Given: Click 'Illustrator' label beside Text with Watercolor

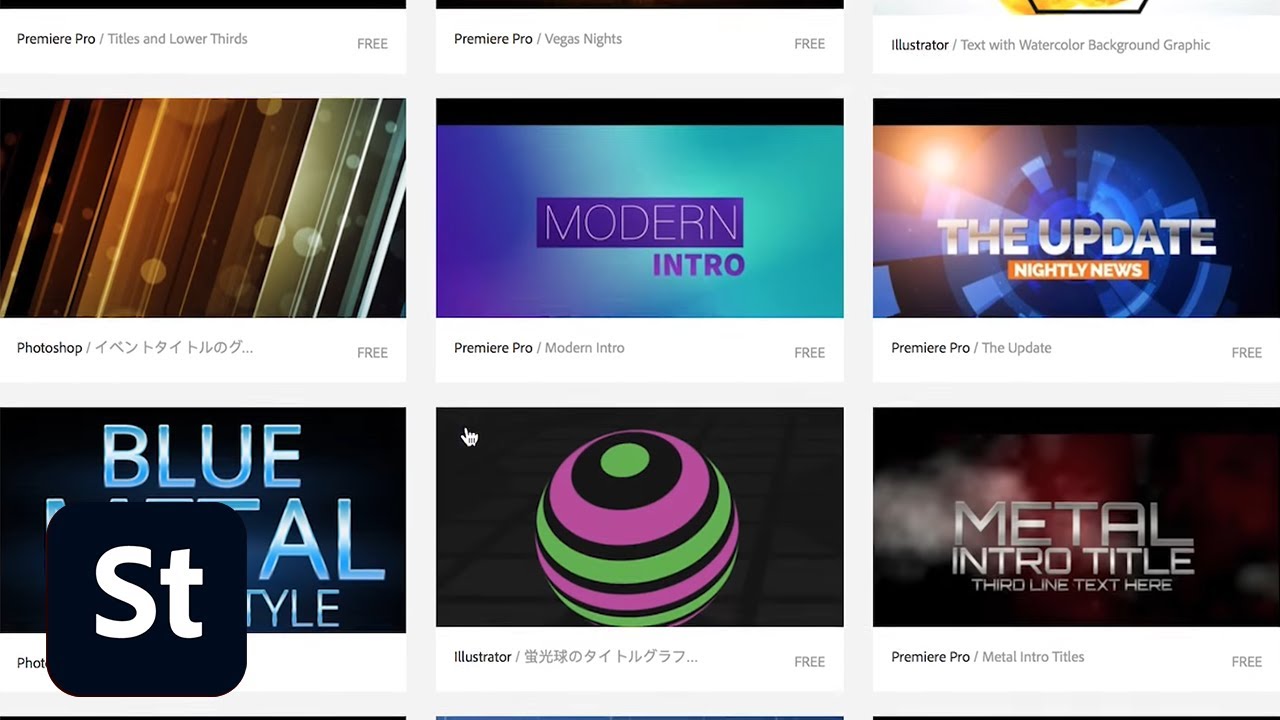Looking at the screenshot, I should point(920,45).
